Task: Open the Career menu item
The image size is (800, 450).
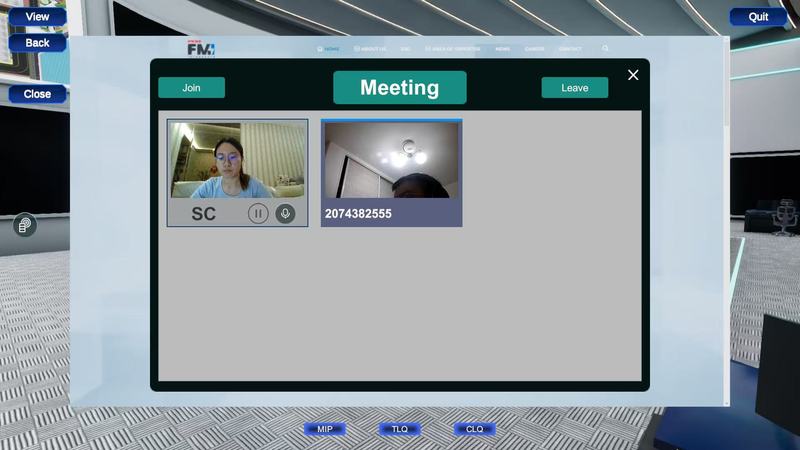Action: (534, 49)
